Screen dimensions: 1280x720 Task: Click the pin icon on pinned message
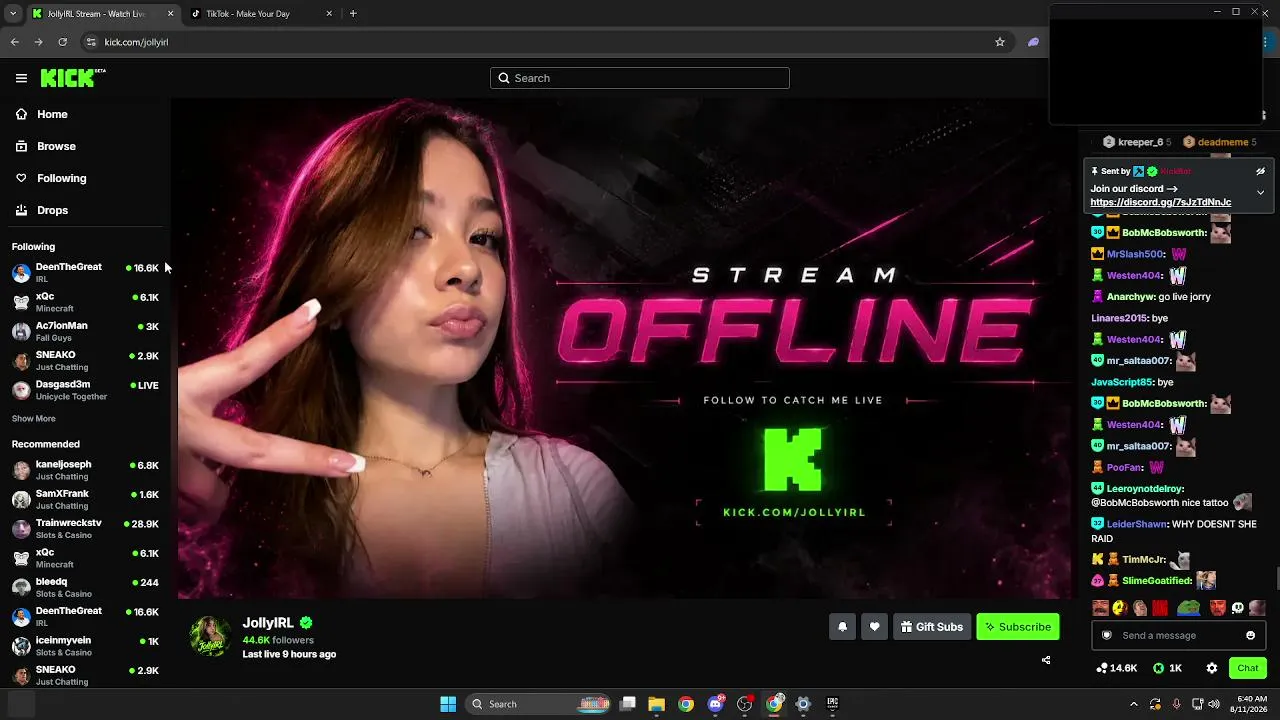pos(1095,171)
